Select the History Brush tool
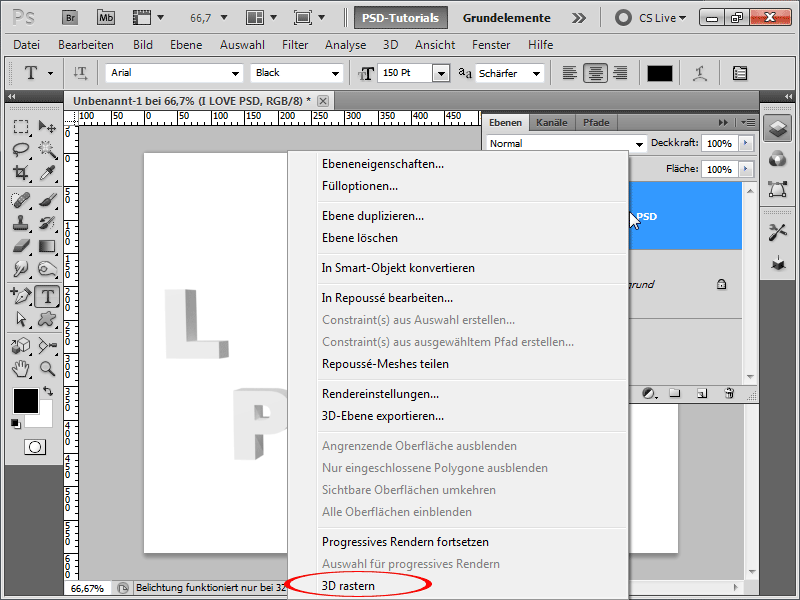 click(47, 223)
